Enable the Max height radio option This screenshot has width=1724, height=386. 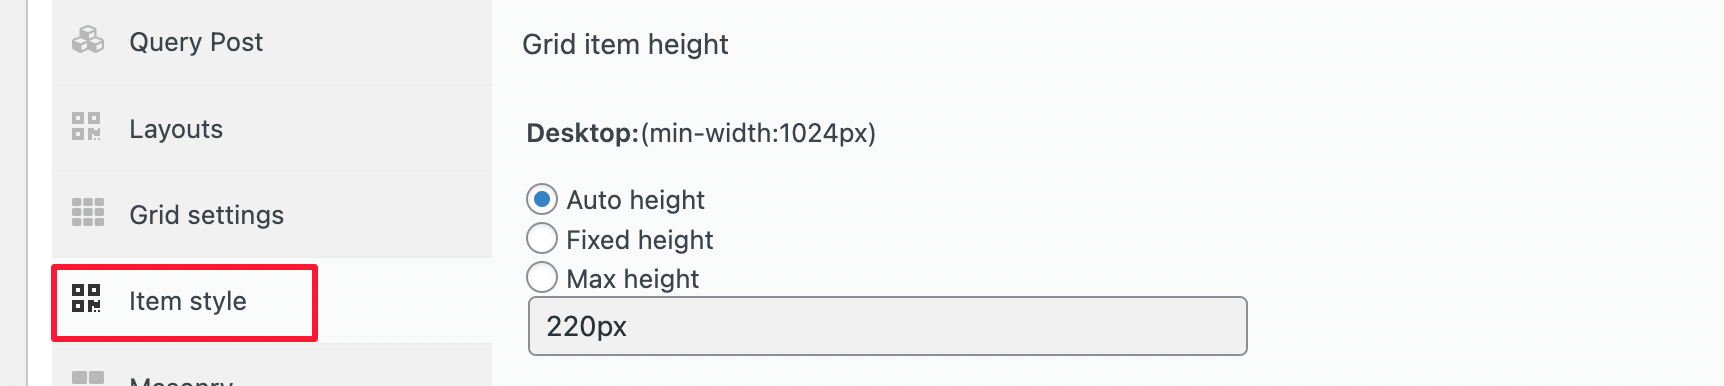tap(542, 277)
